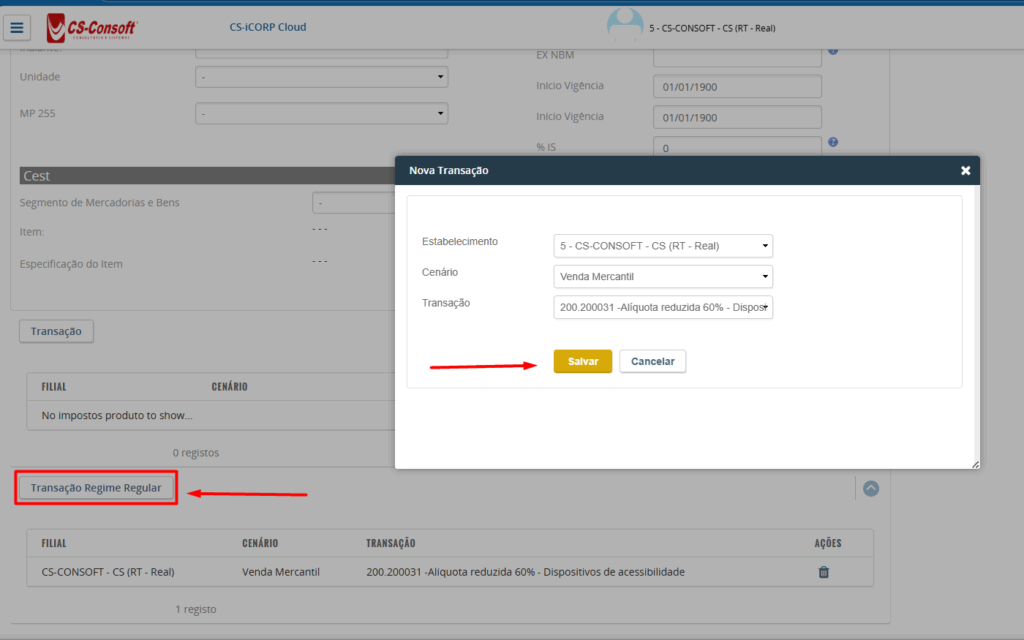Close the Nova Transação dialog
Viewport: 1024px width, 640px height.
click(x=965, y=171)
